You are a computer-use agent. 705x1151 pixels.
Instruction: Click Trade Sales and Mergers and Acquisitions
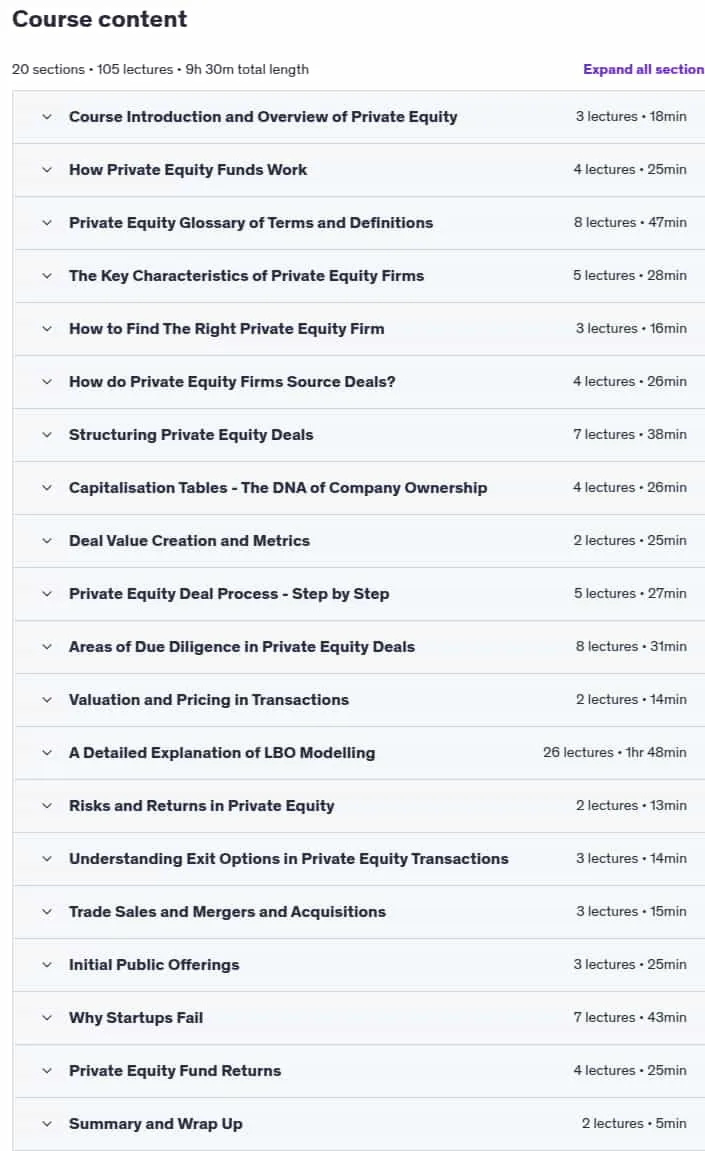(227, 912)
